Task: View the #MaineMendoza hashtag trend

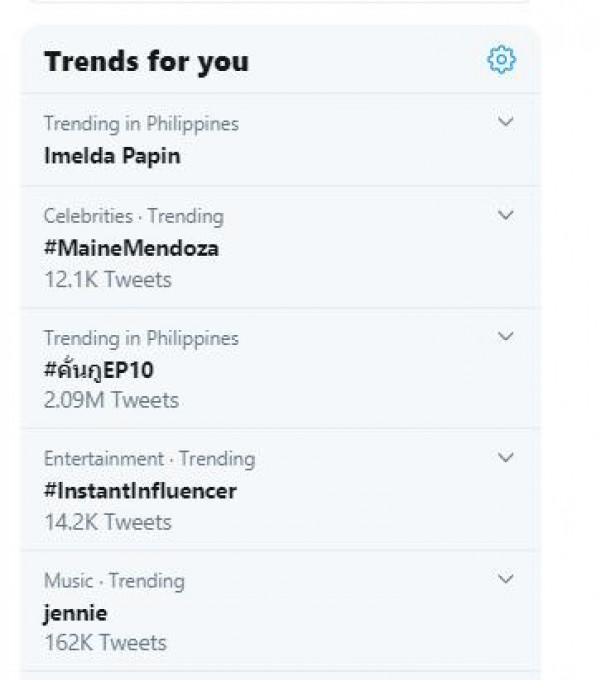Action: click(131, 248)
